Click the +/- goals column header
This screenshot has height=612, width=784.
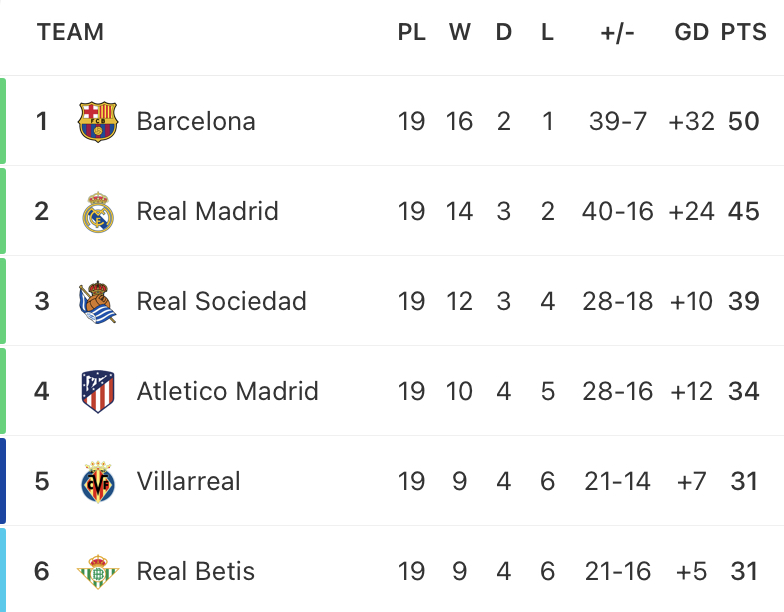pos(618,32)
